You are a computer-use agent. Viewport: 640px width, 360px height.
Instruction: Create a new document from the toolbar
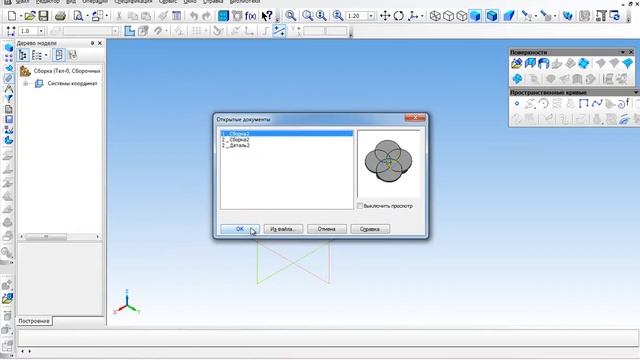pos(12,16)
